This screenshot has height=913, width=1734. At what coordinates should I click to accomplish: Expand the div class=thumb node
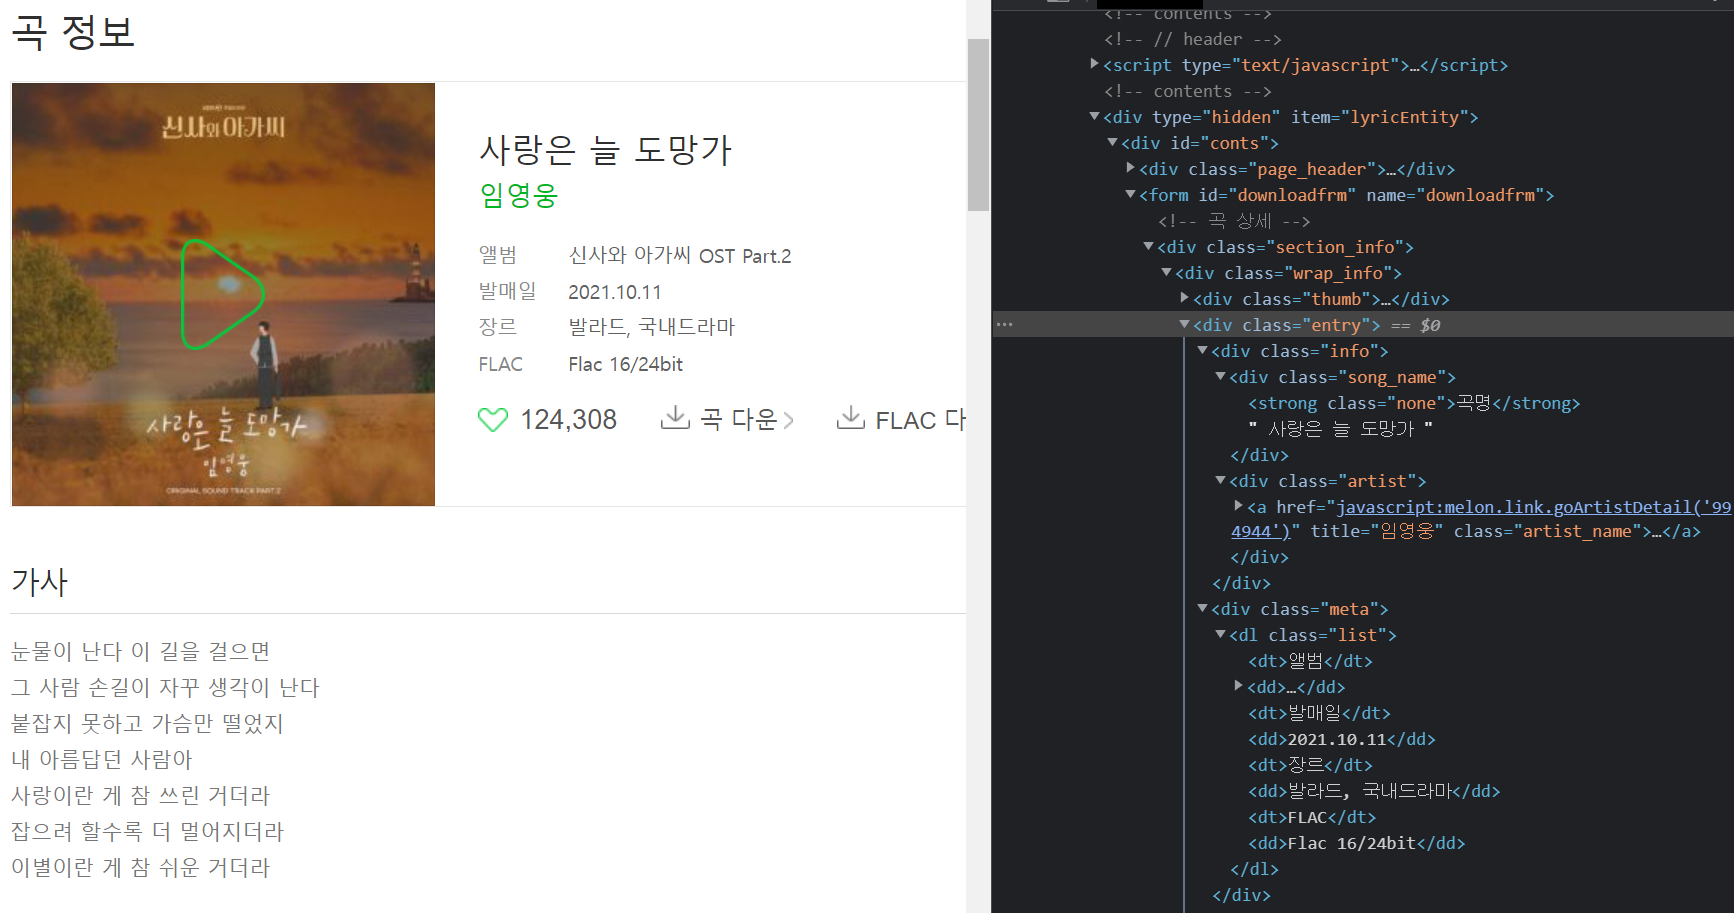point(1184,298)
